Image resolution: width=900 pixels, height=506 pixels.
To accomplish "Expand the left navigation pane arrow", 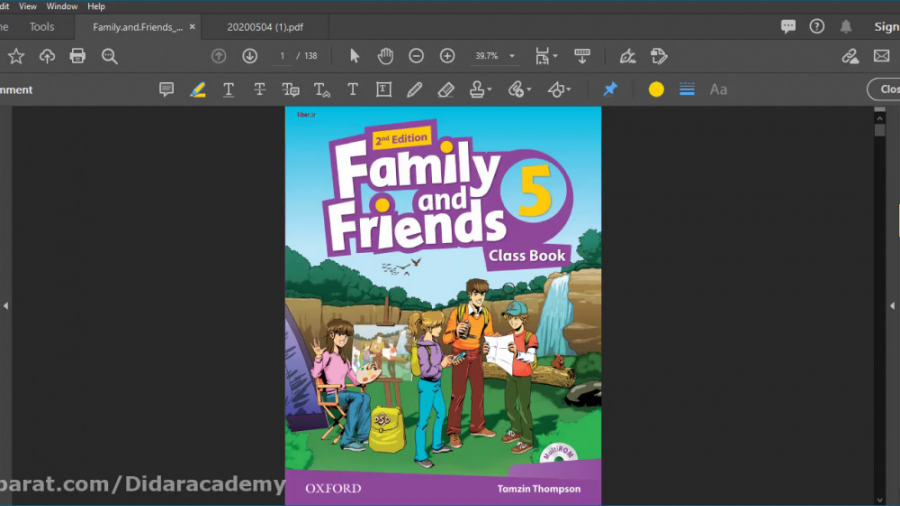I will pyautogui.click(x=6, y=306).
